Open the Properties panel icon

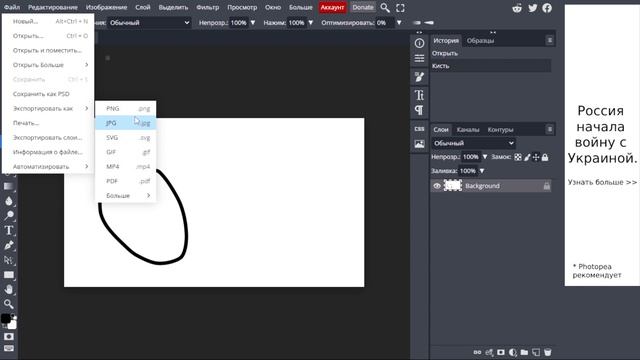pyautogui.click(x=419, y=58)
